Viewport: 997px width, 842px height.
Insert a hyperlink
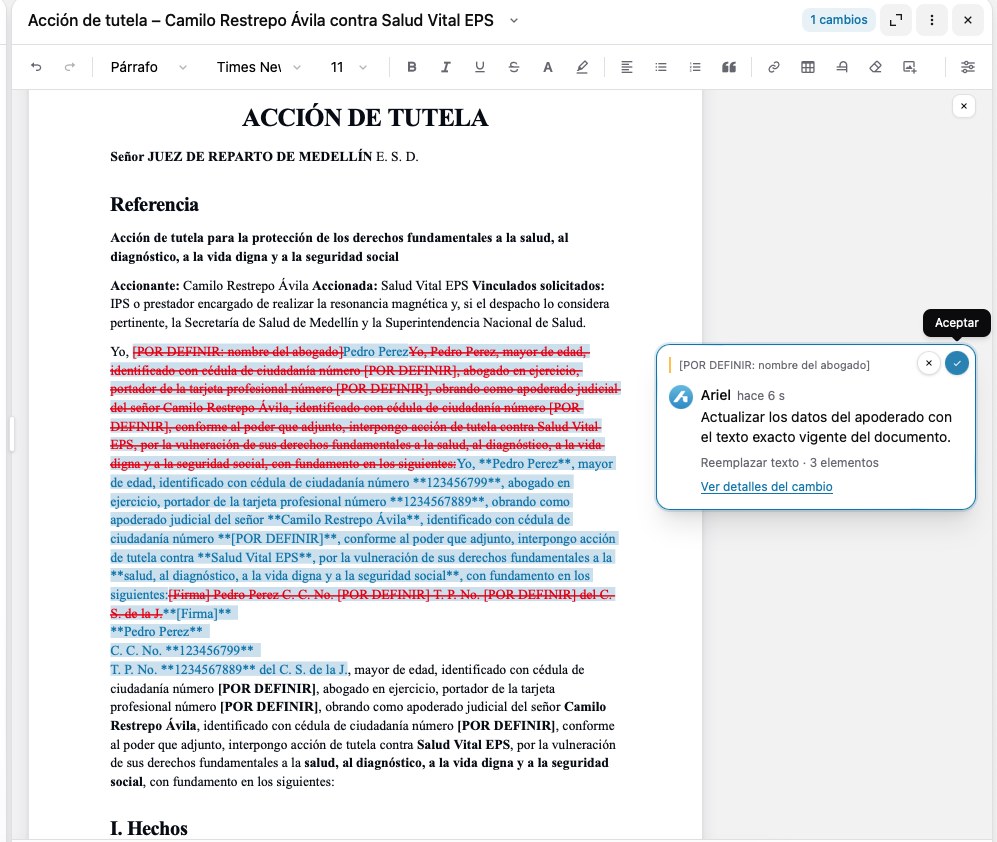774,67
